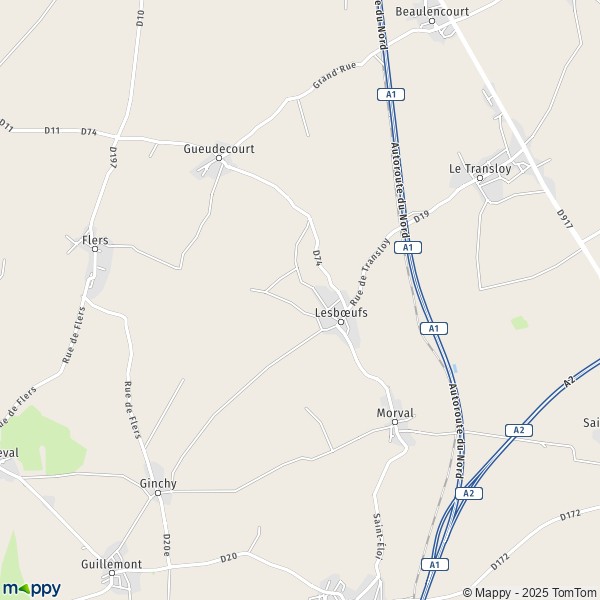Viewport: 600px width, 600px height.
Task: Click the green park area near Flers road
Action: point(42,440)
